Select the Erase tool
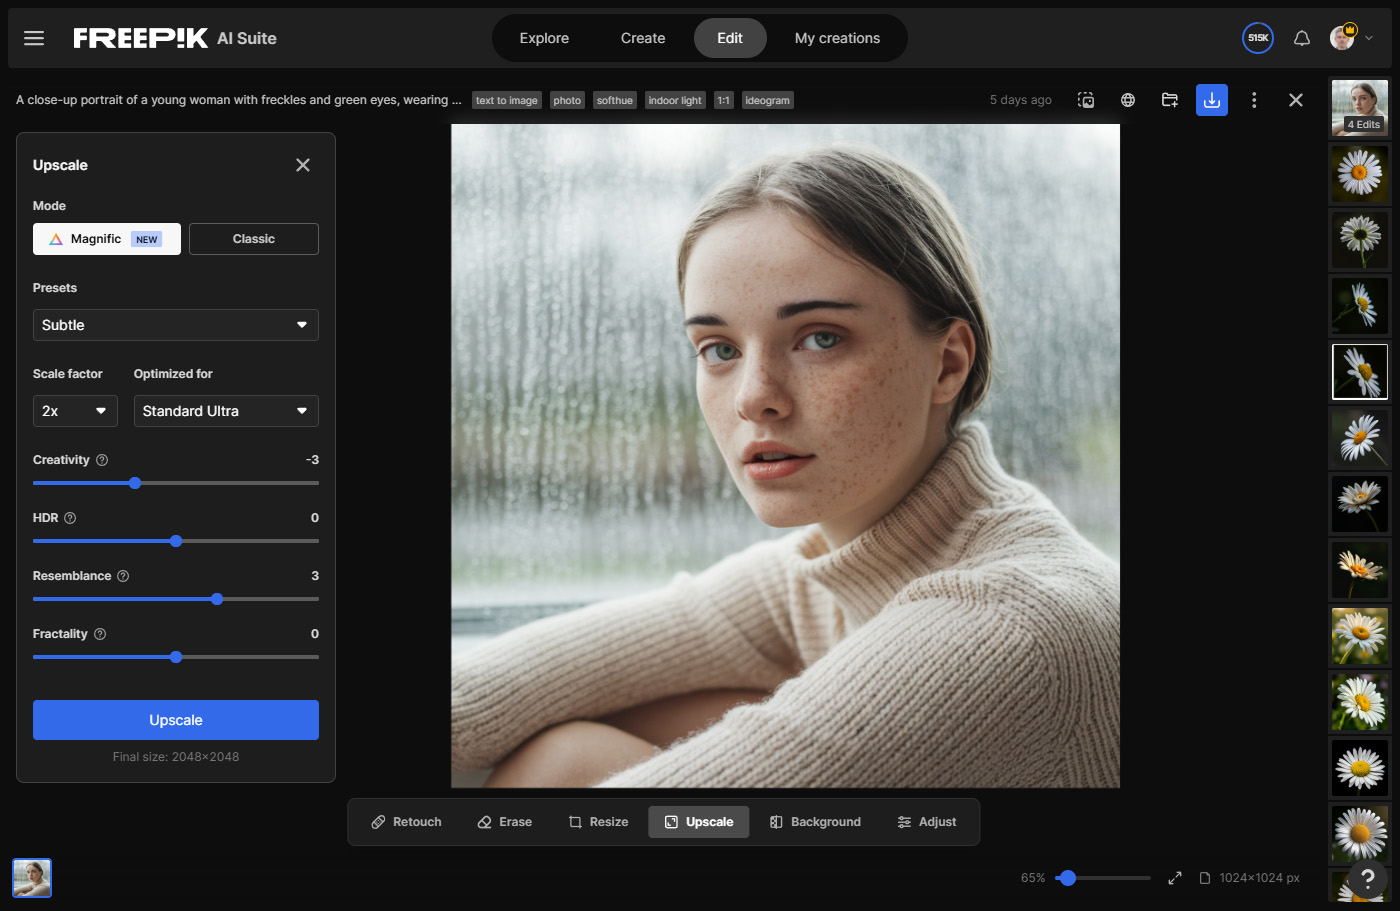 [504, 822]
